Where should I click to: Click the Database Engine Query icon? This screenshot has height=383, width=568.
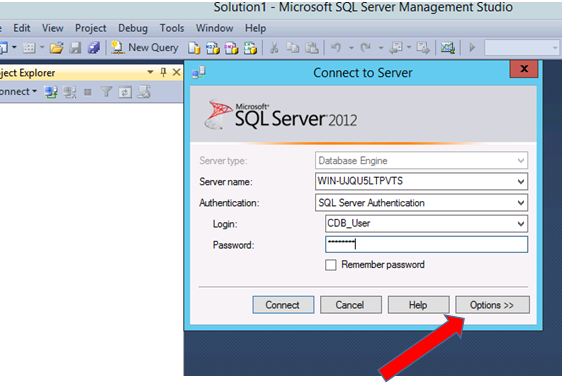pyautogui.click(x=194, y=48)
